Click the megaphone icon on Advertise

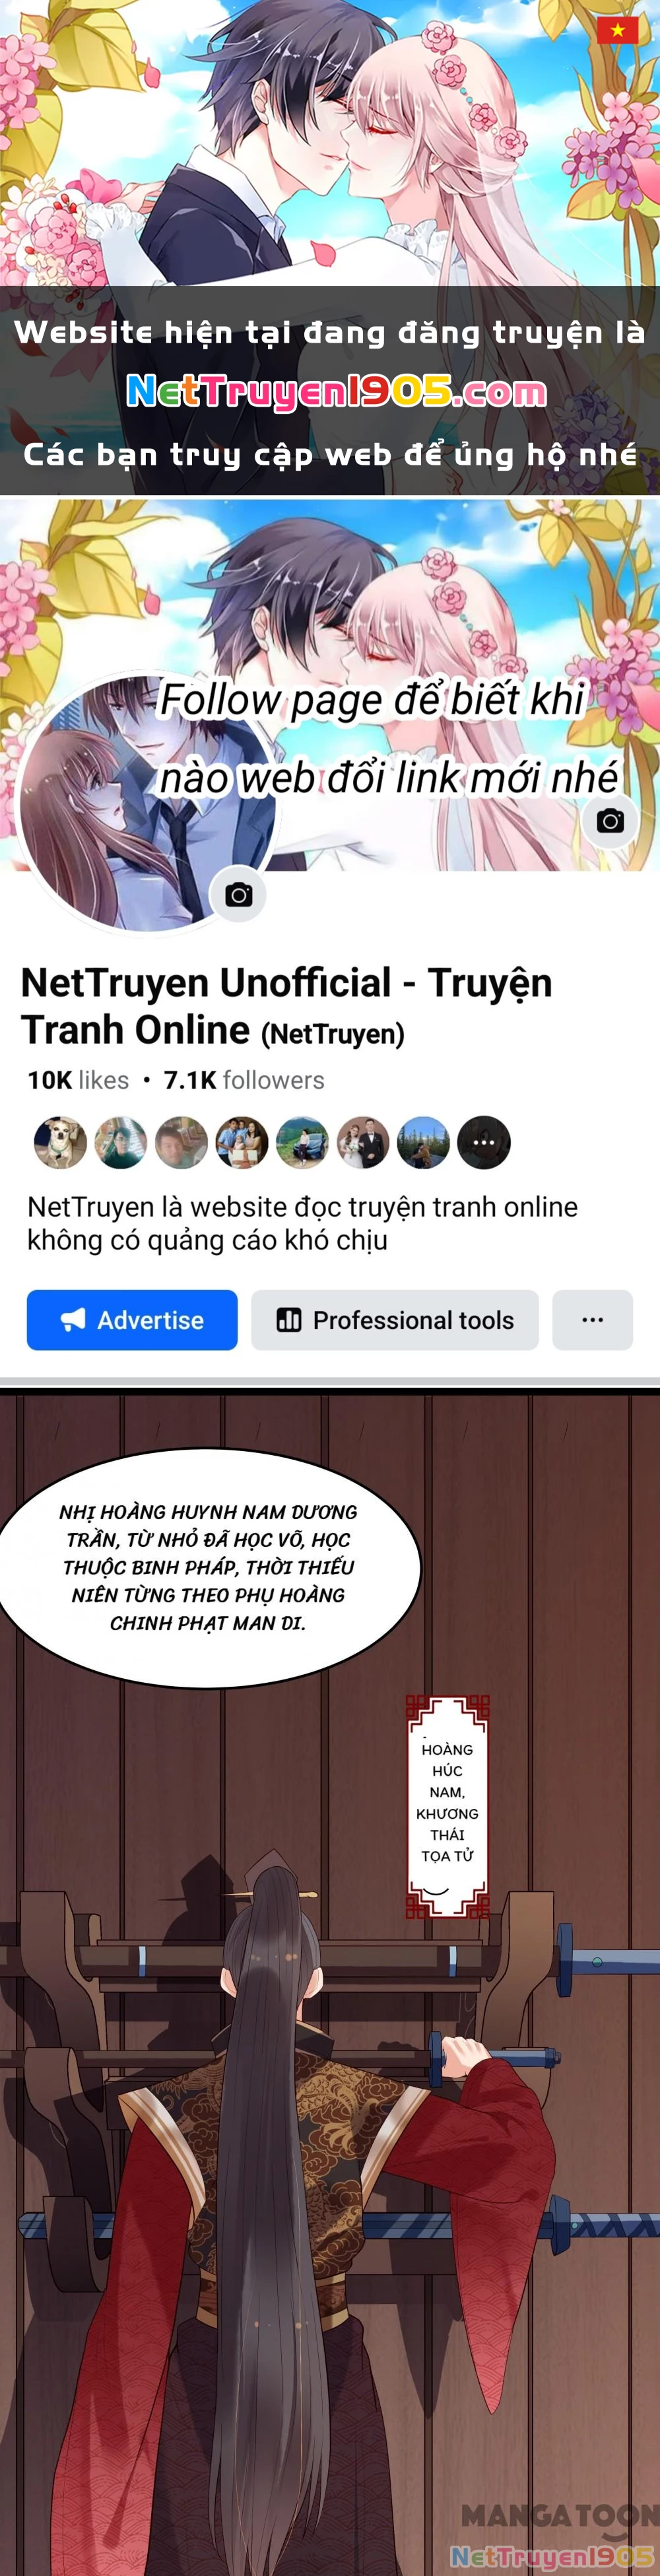click(73, 1320)
